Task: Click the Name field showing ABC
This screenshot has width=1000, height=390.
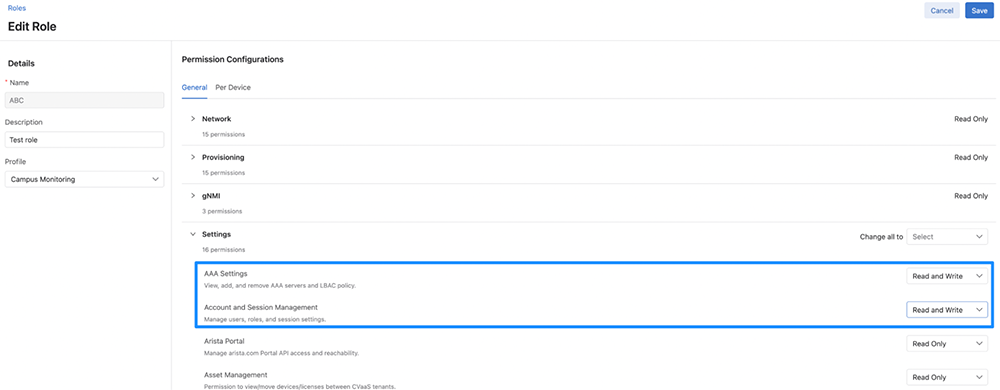Action: [x=84, y=100]
